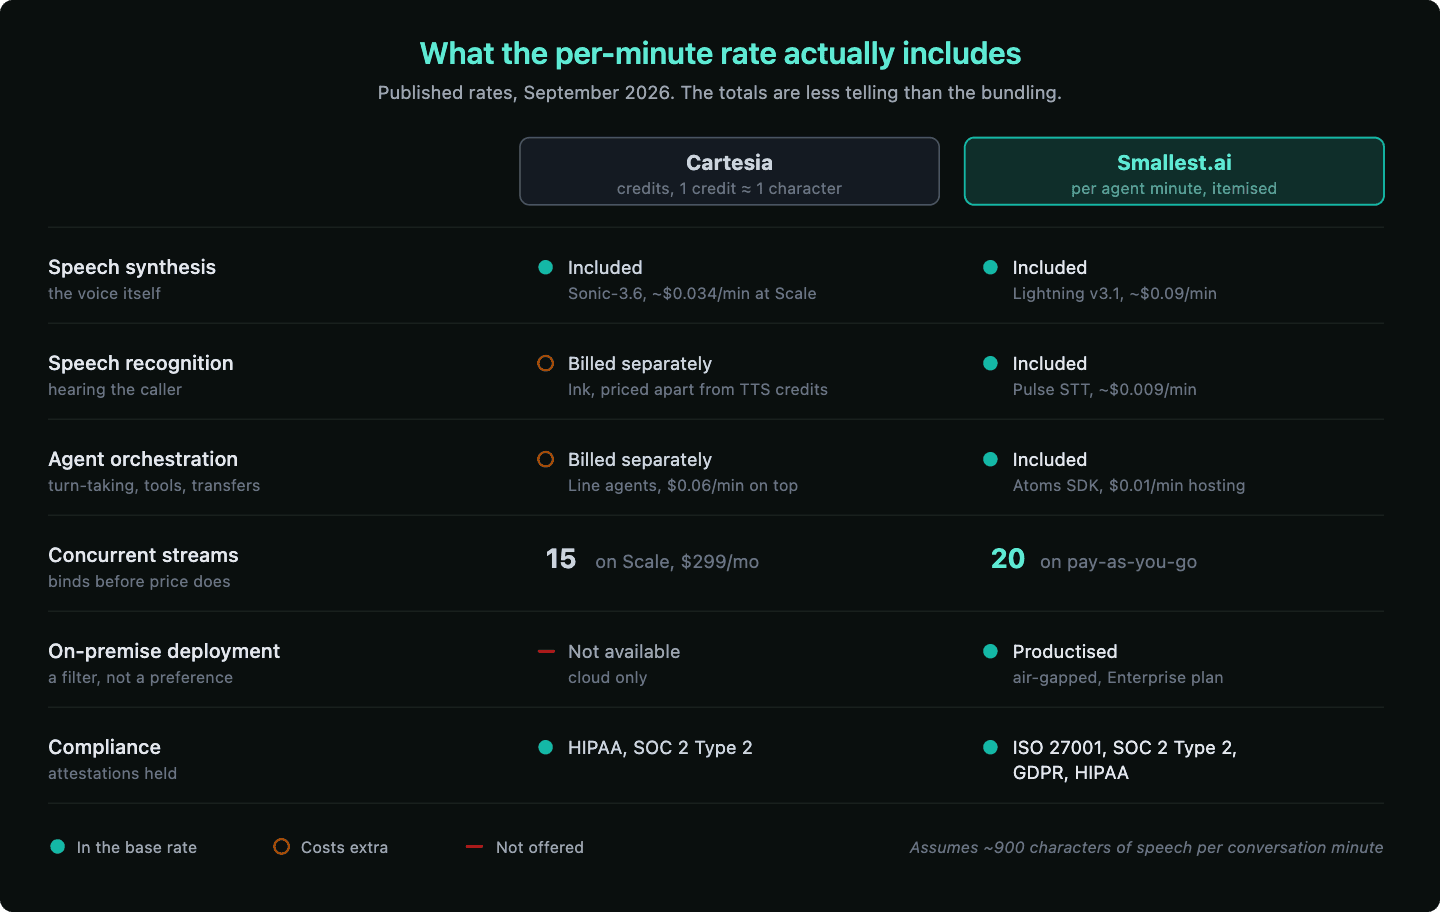The height and width of the screenshot is (912, 1440).
Task: Click the 'Not offered' legend label
Action: pyautogui.click(x=540, y=847)
